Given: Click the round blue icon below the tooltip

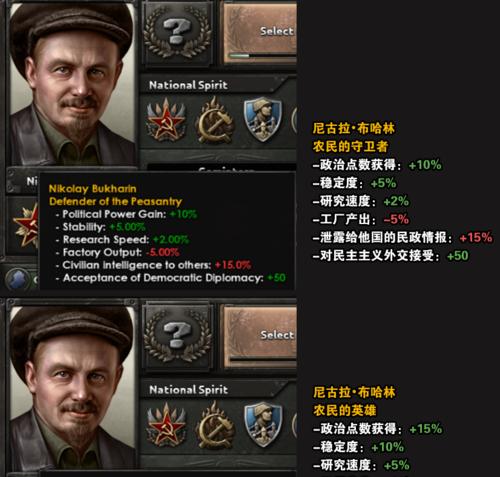Looking at the screenshot, I should [x=17, y=279].
